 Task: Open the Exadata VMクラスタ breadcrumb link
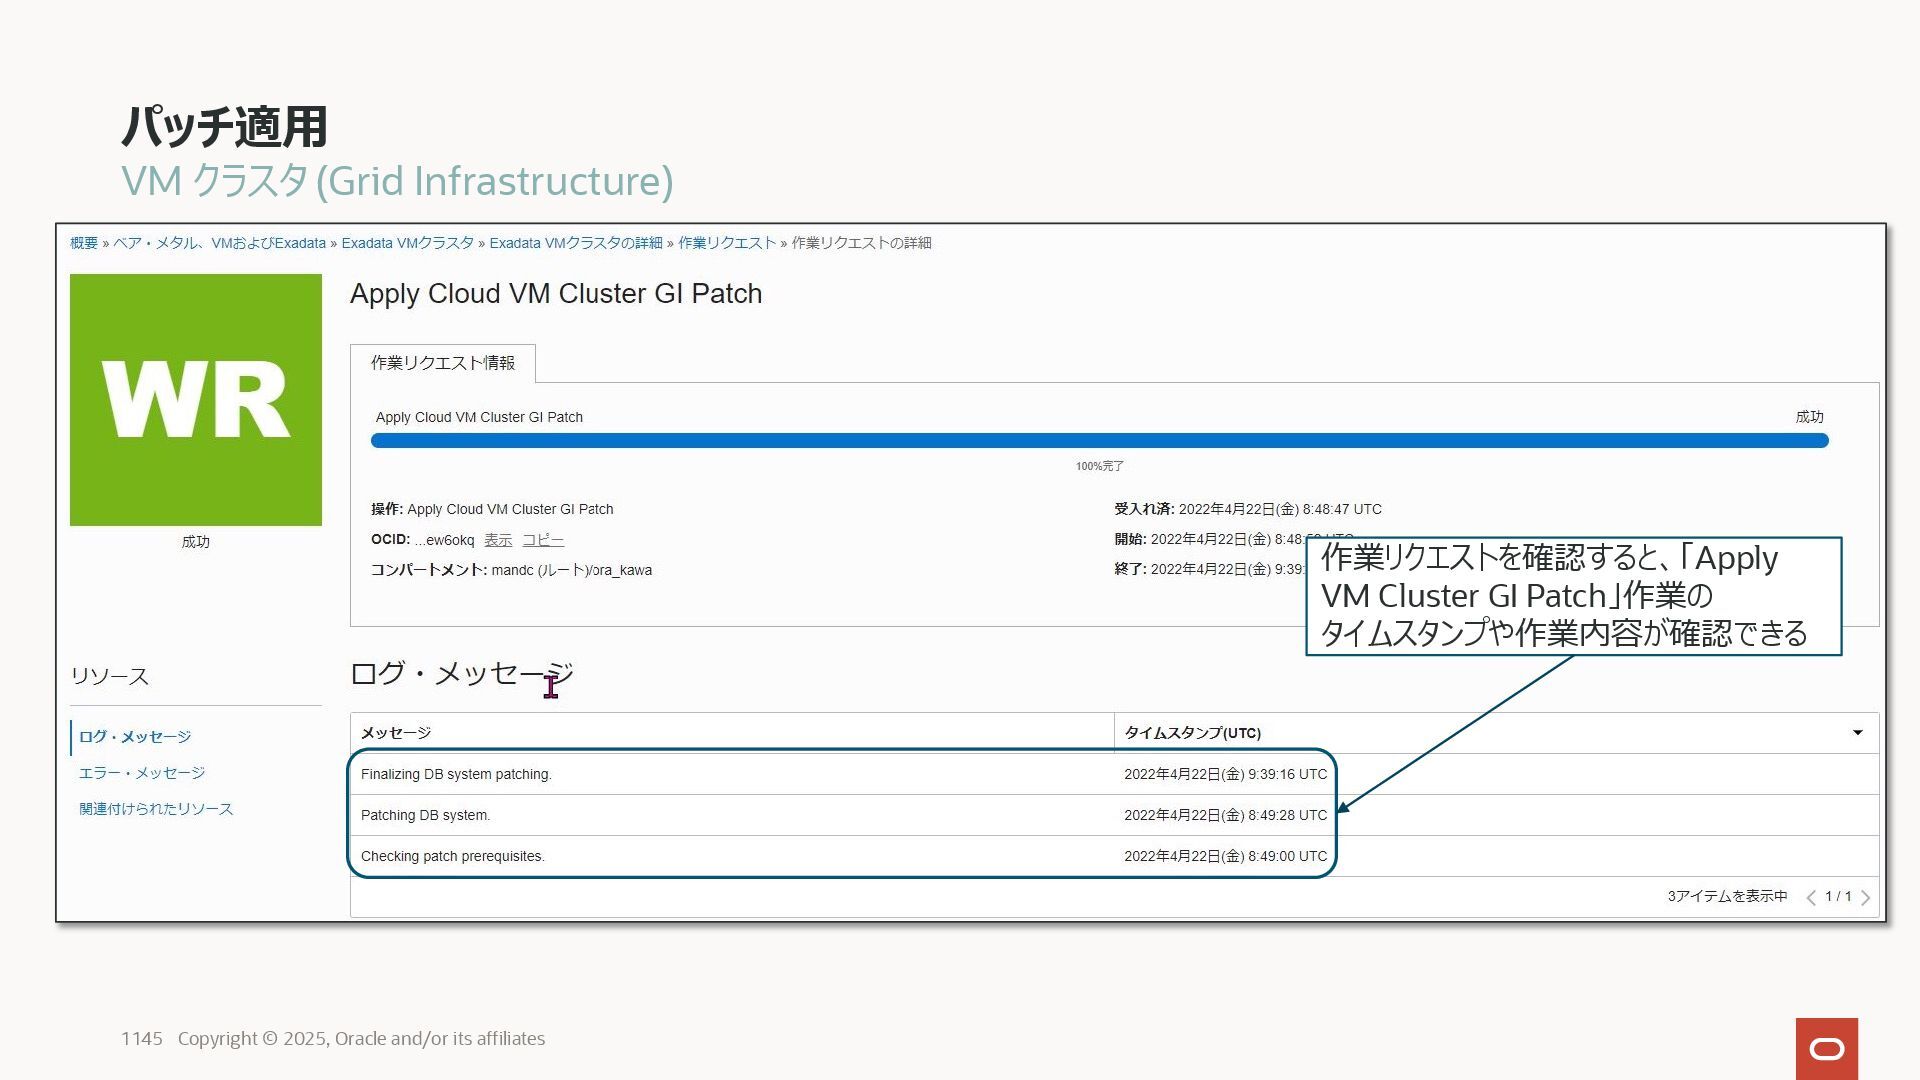(x=407, y=243)
